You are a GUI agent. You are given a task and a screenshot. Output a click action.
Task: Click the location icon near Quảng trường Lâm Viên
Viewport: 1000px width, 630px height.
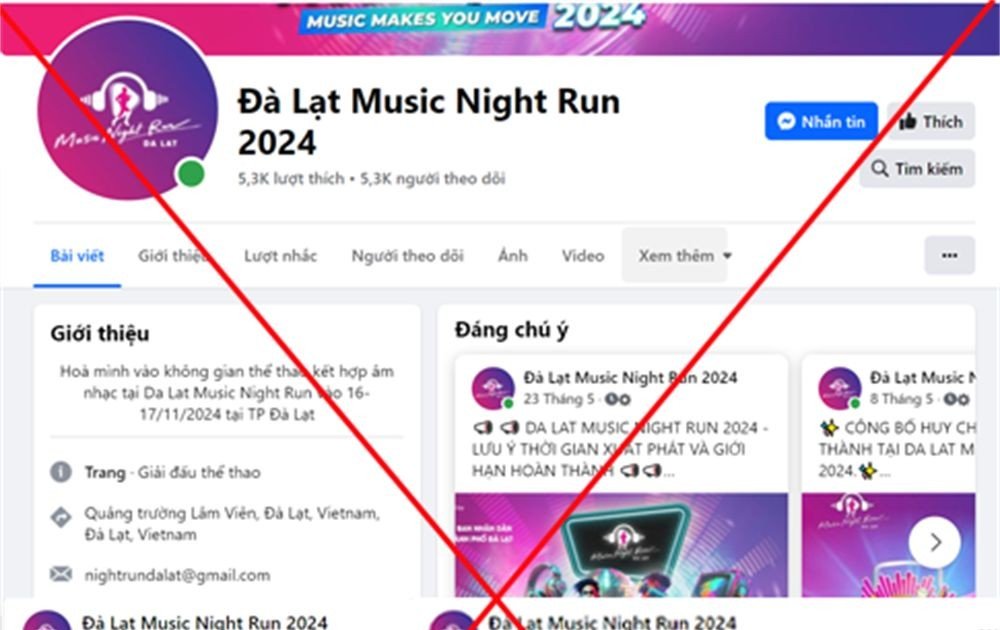coord(61,517)
